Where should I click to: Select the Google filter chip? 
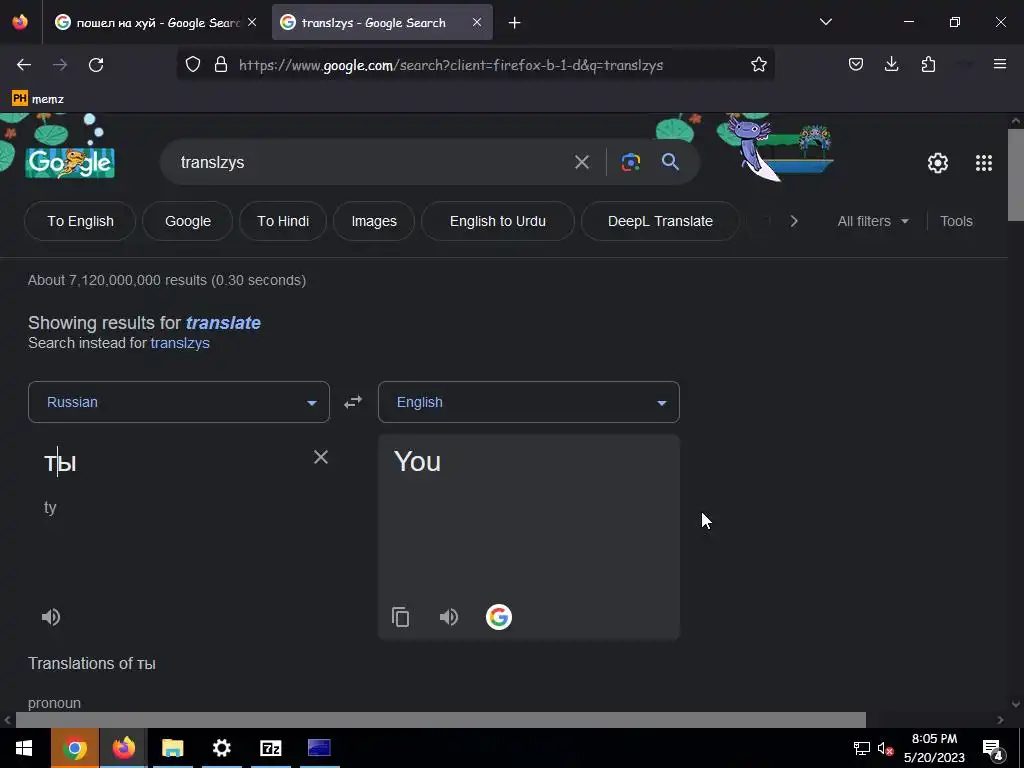[187, 221]
